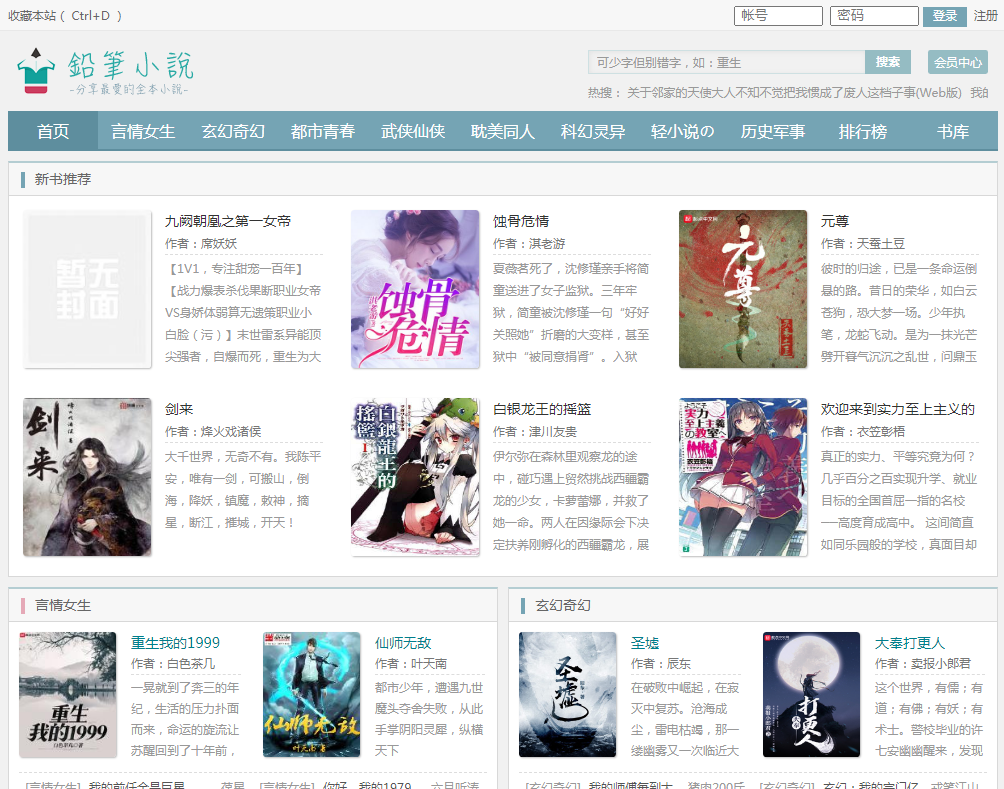Image resolution: width=1004 pixels, height=789 pixels.
Task: Click the 圣墟 book cover
Action: (568, 695)
